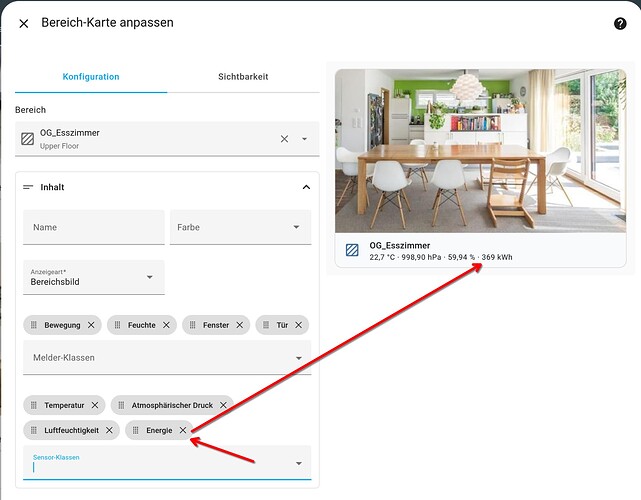641x500 pixels.
Task: Click the Inhalt section list icon
Action: (x=28, y=187)
